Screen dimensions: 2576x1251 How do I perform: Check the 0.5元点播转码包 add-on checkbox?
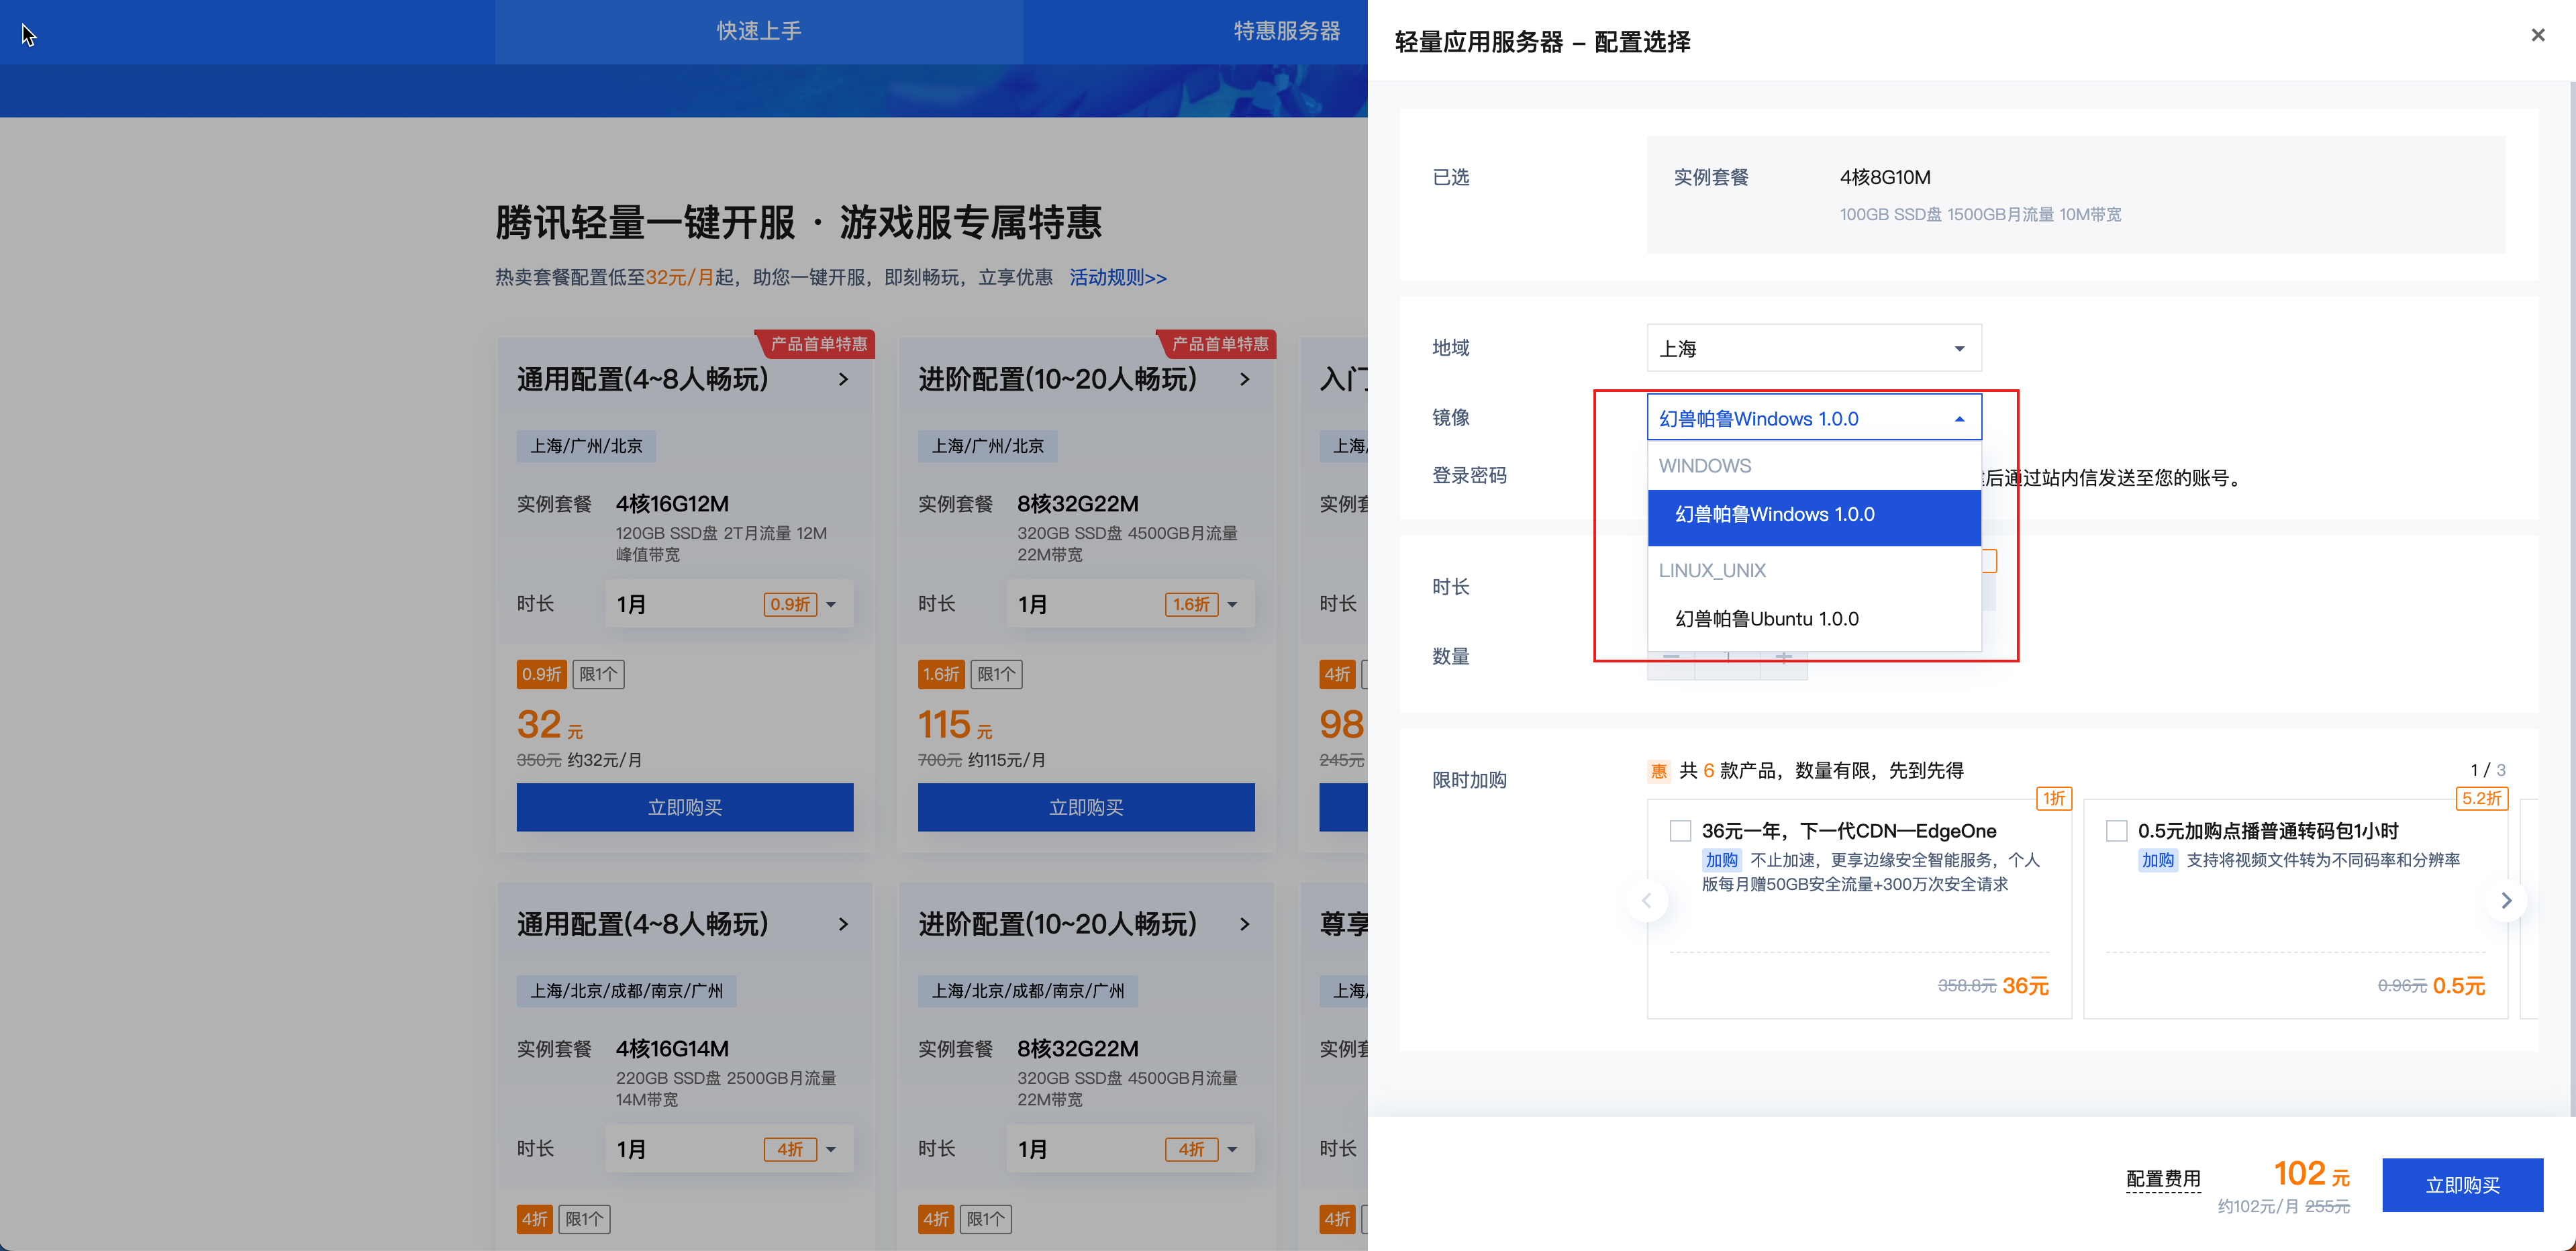[x=2116, y=830]
